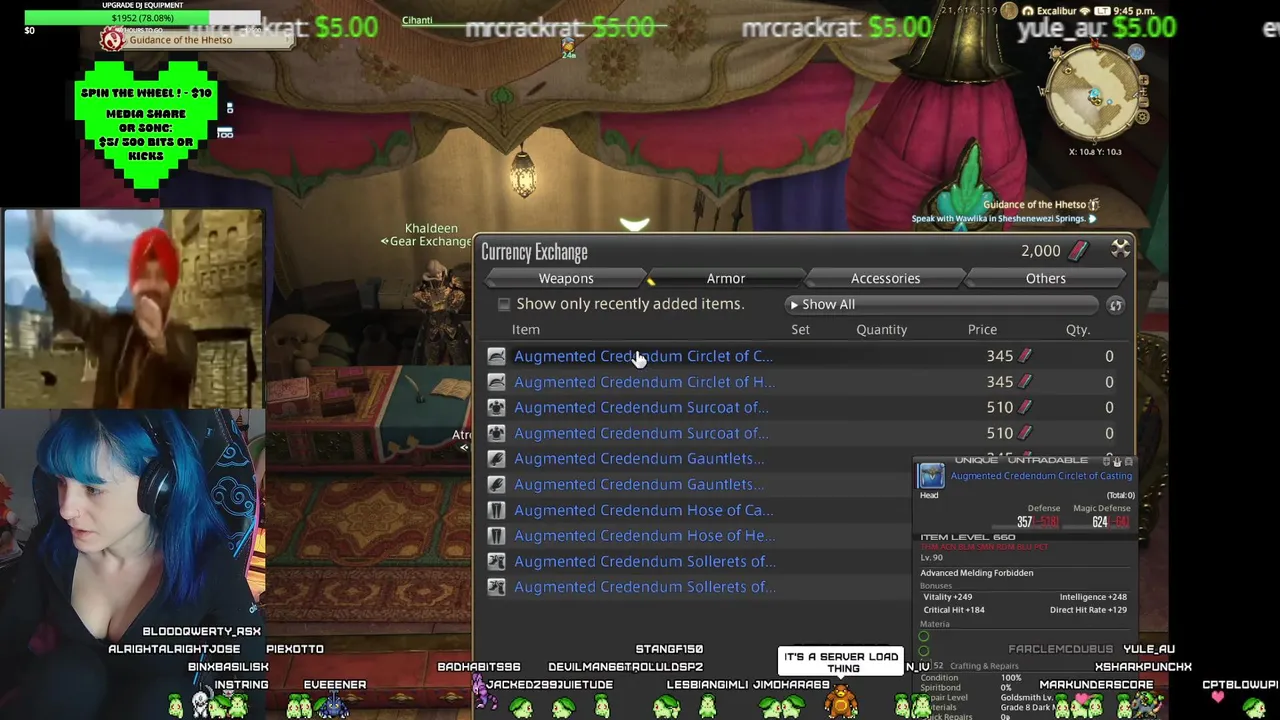Screen dimensions: 1280x720
Task: Click the minimap in the corner
Action: pos(1095,95)
